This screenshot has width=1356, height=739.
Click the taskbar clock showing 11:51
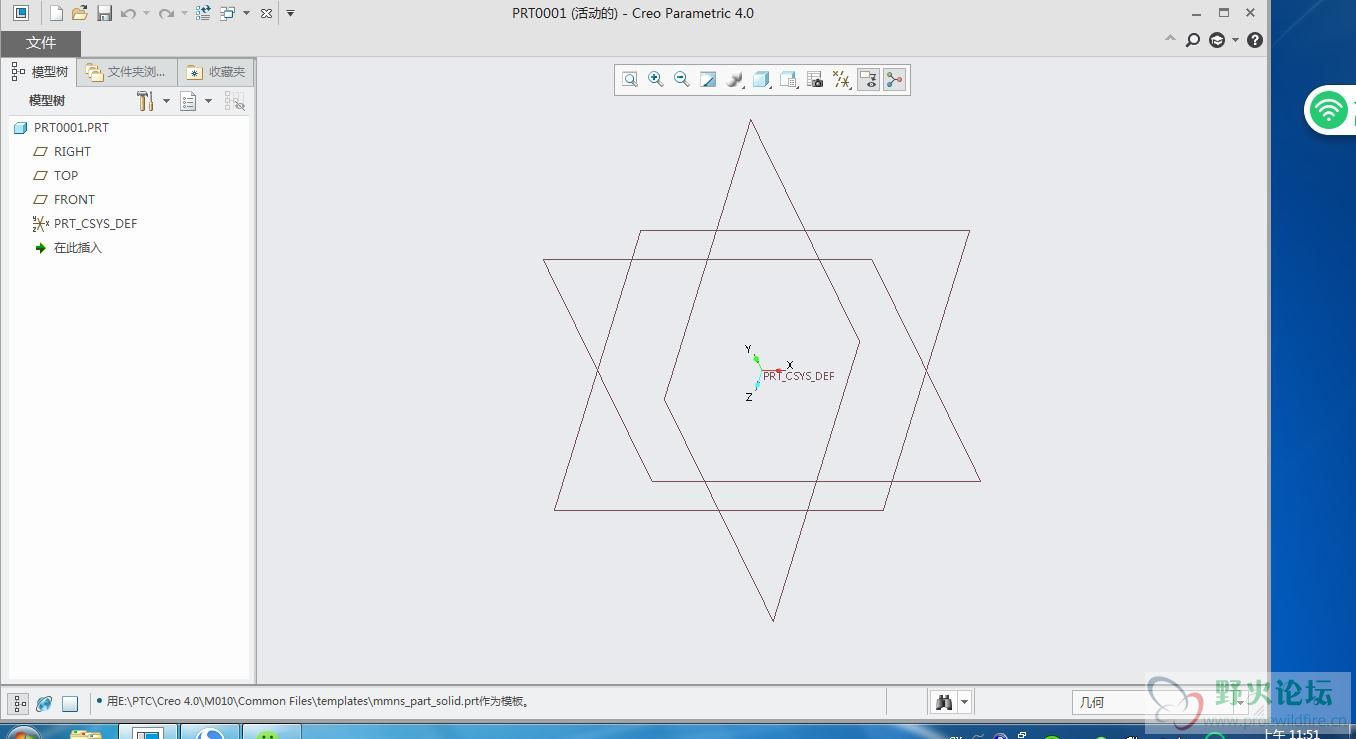[1291, 733]
